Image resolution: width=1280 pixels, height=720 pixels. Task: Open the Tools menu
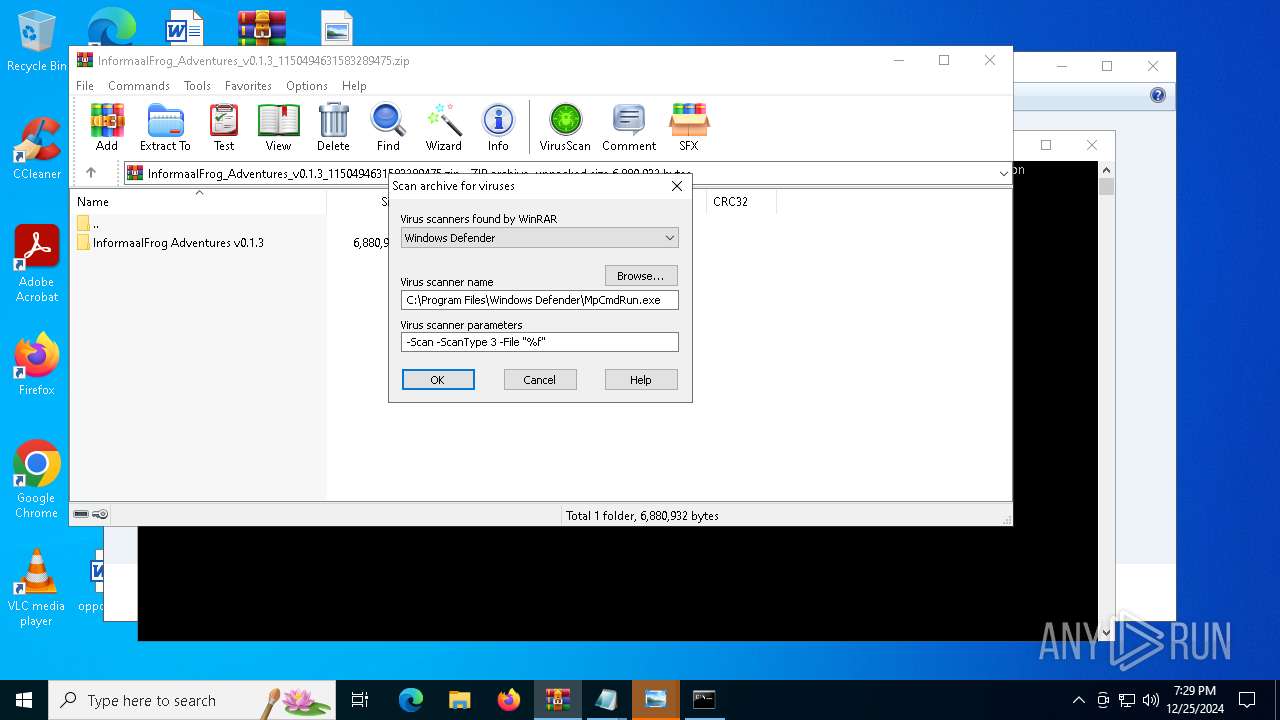[x=197, y=86]
